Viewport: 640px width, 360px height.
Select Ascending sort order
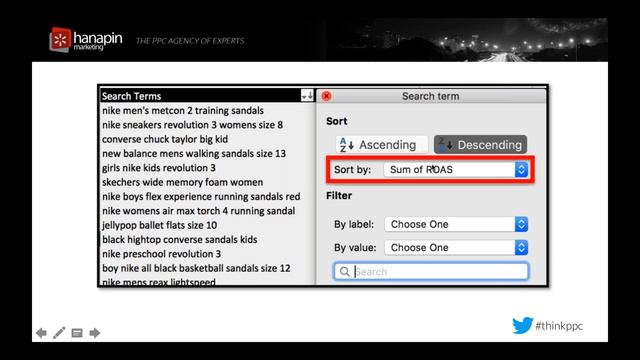coord(382,145)
